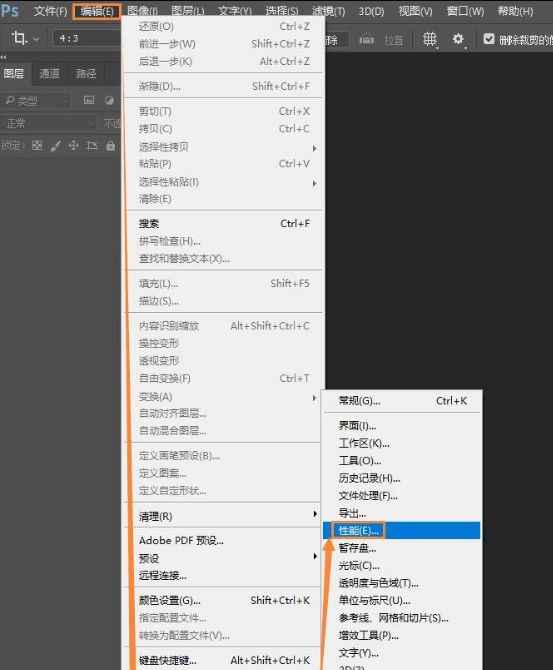Switch to 通道 panel tab

(50, 73)
